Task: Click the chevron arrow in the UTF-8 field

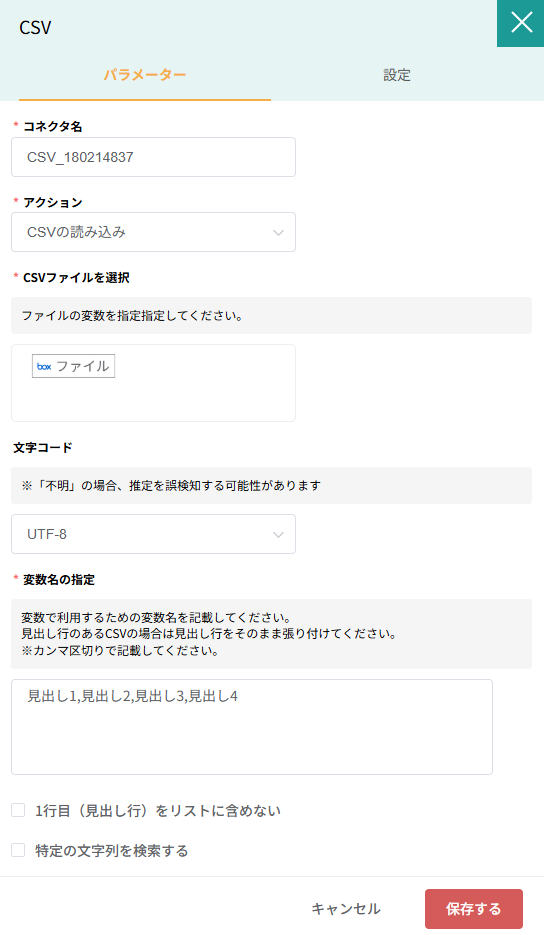Action: 278,534
